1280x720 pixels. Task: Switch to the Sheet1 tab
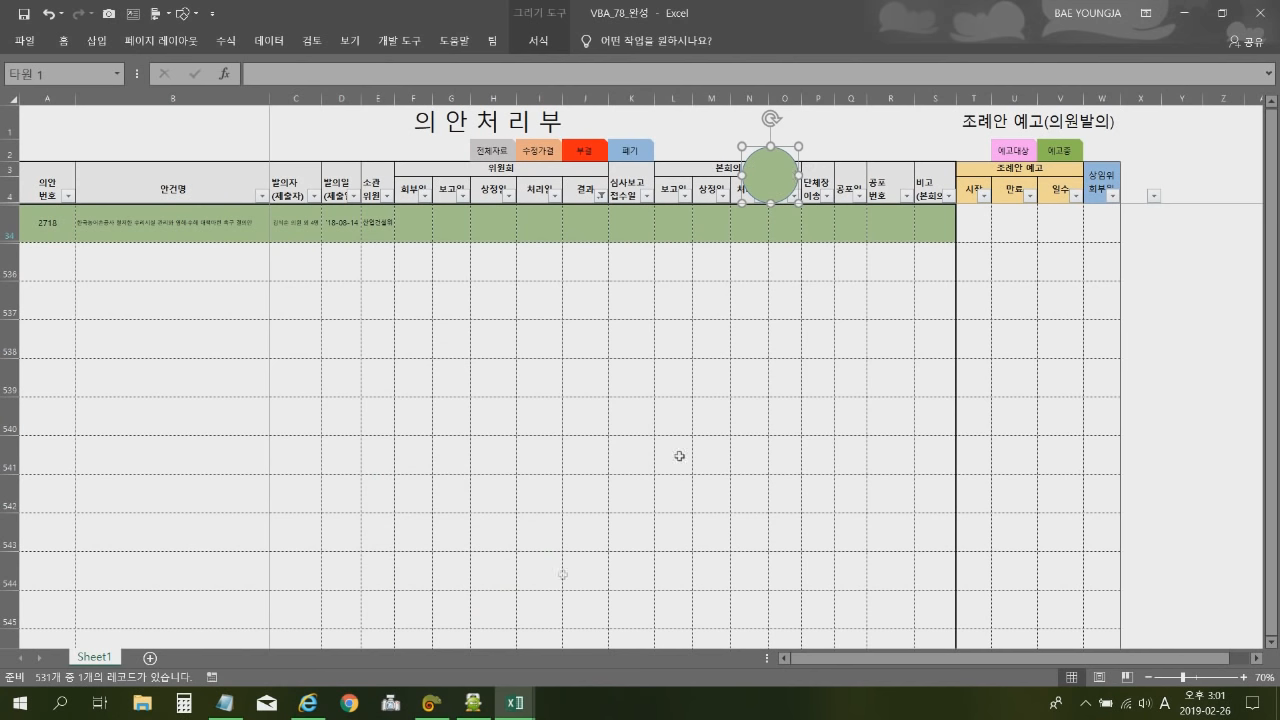pyautogui.click(x=94, y=657)
